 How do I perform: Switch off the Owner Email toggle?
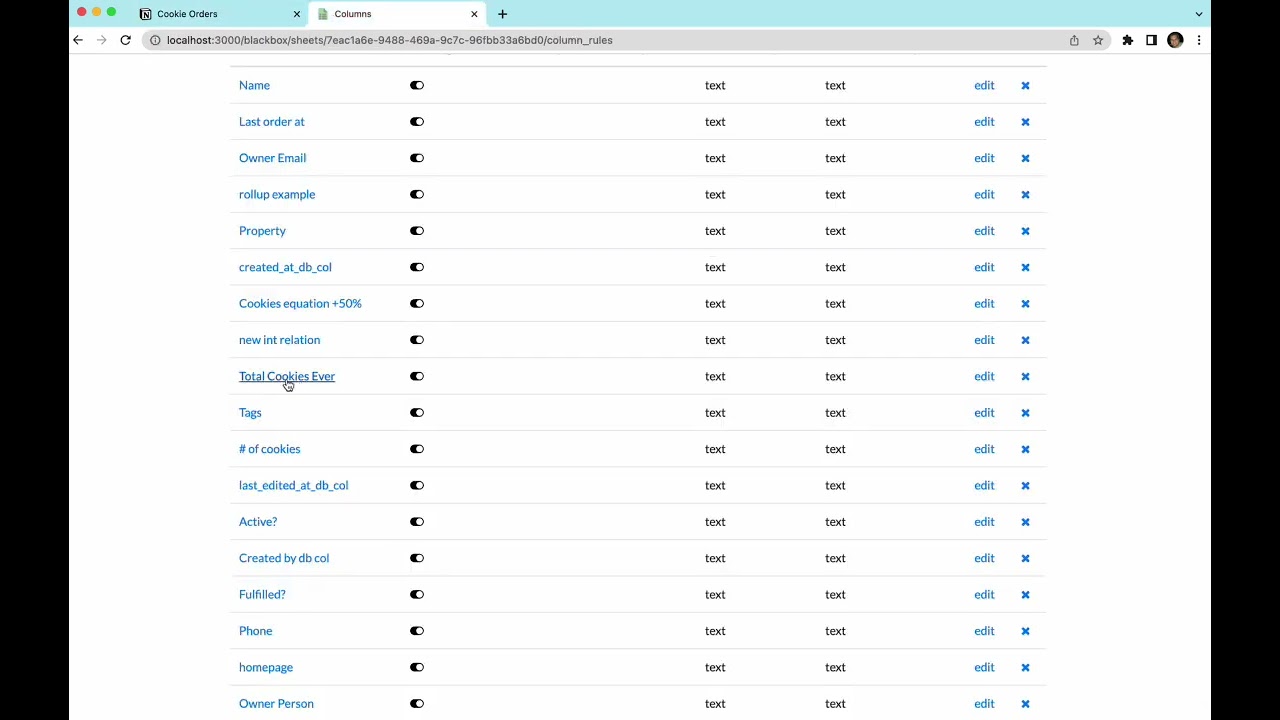417,158
